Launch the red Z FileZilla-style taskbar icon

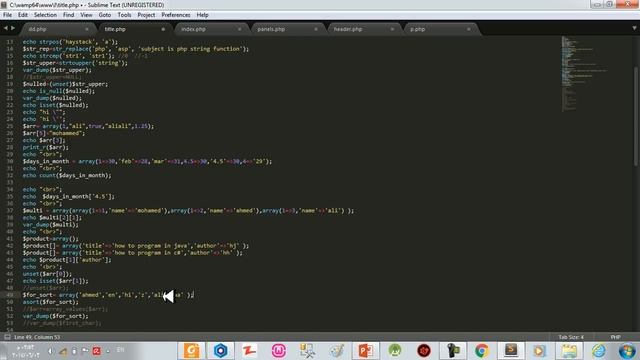(x=249, y=351)
